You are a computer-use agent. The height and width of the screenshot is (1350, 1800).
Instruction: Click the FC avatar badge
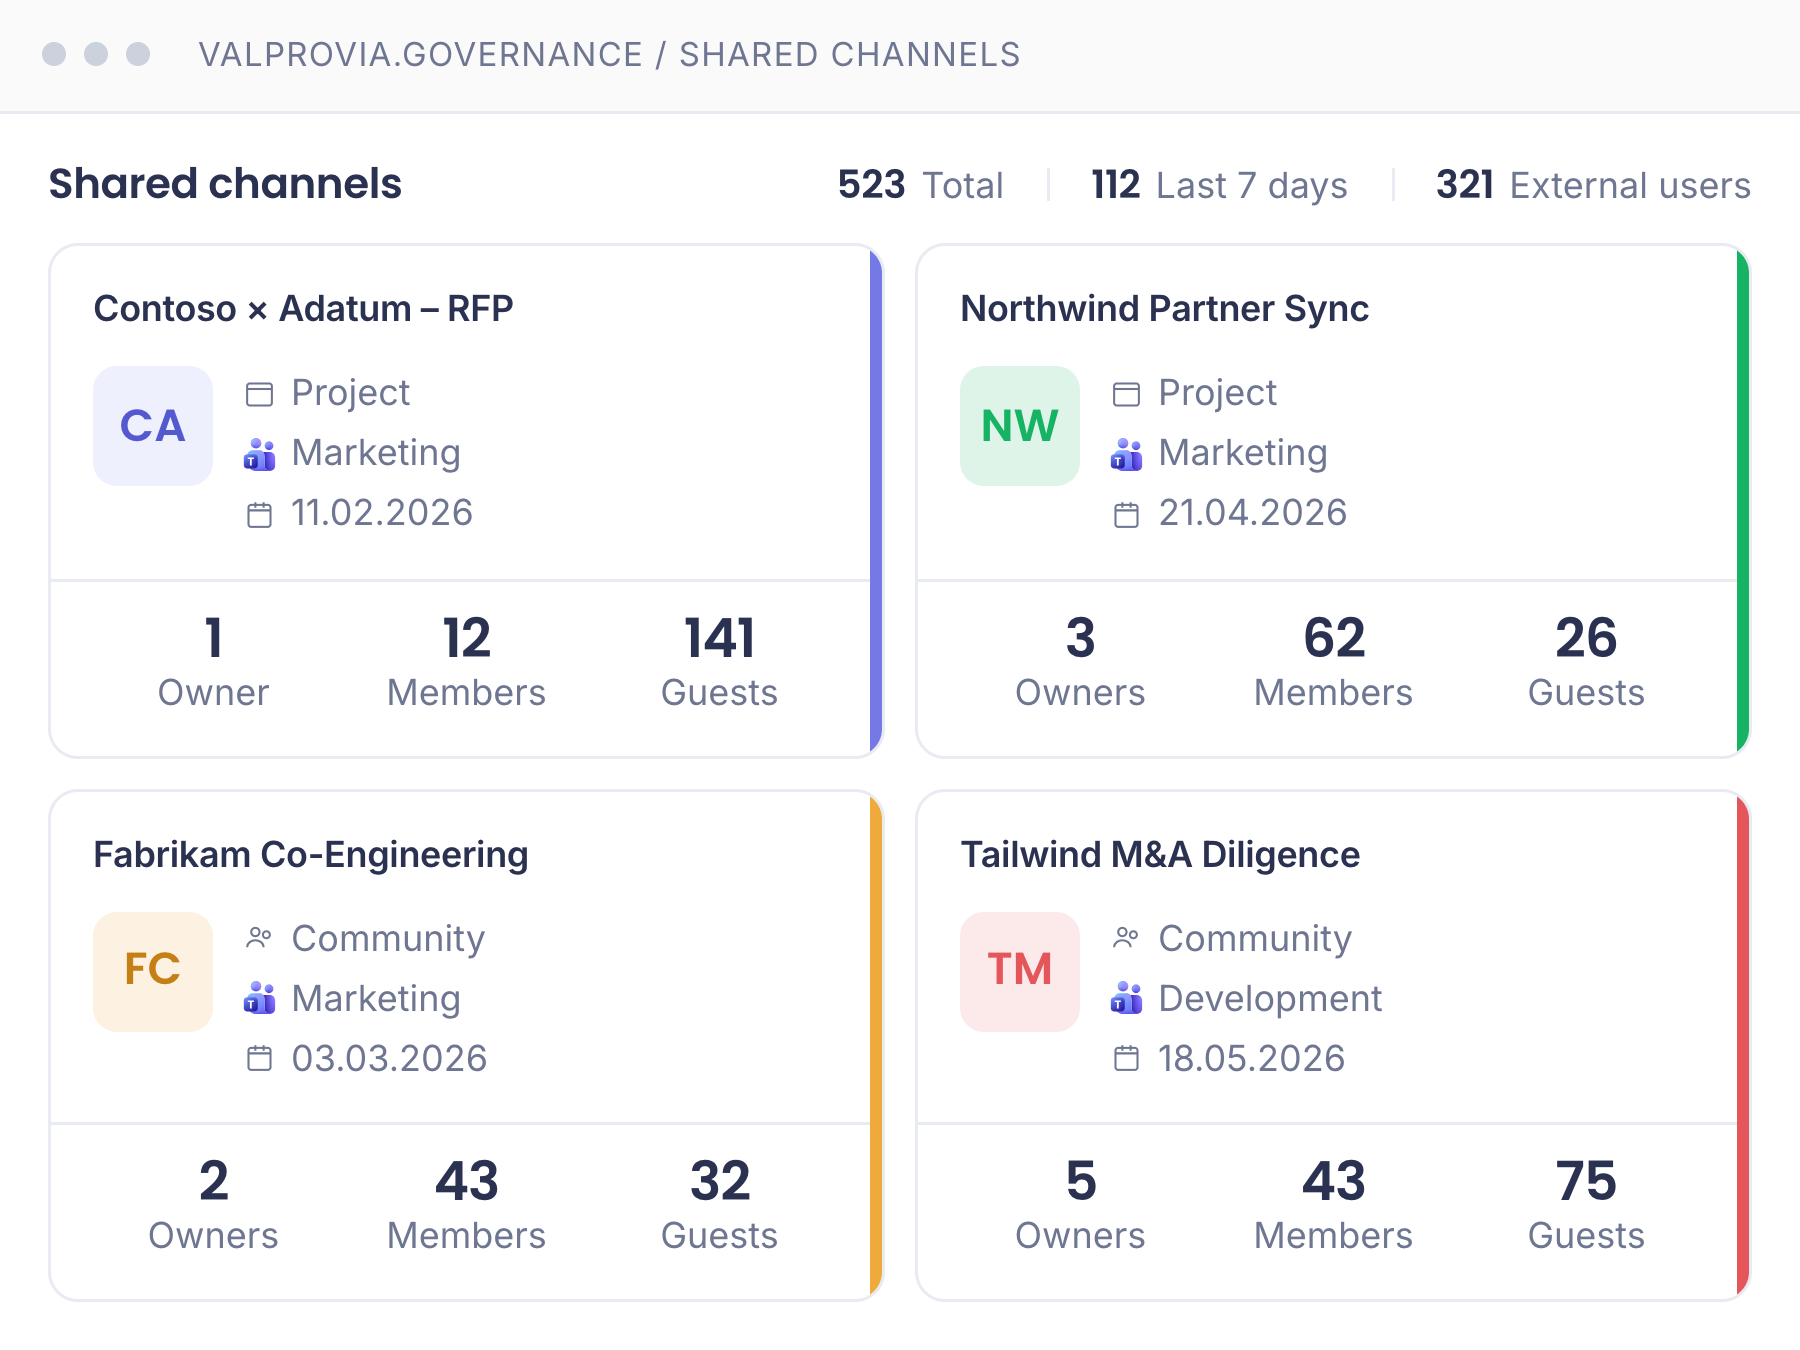pyautogui.click(x=153, y=971)
